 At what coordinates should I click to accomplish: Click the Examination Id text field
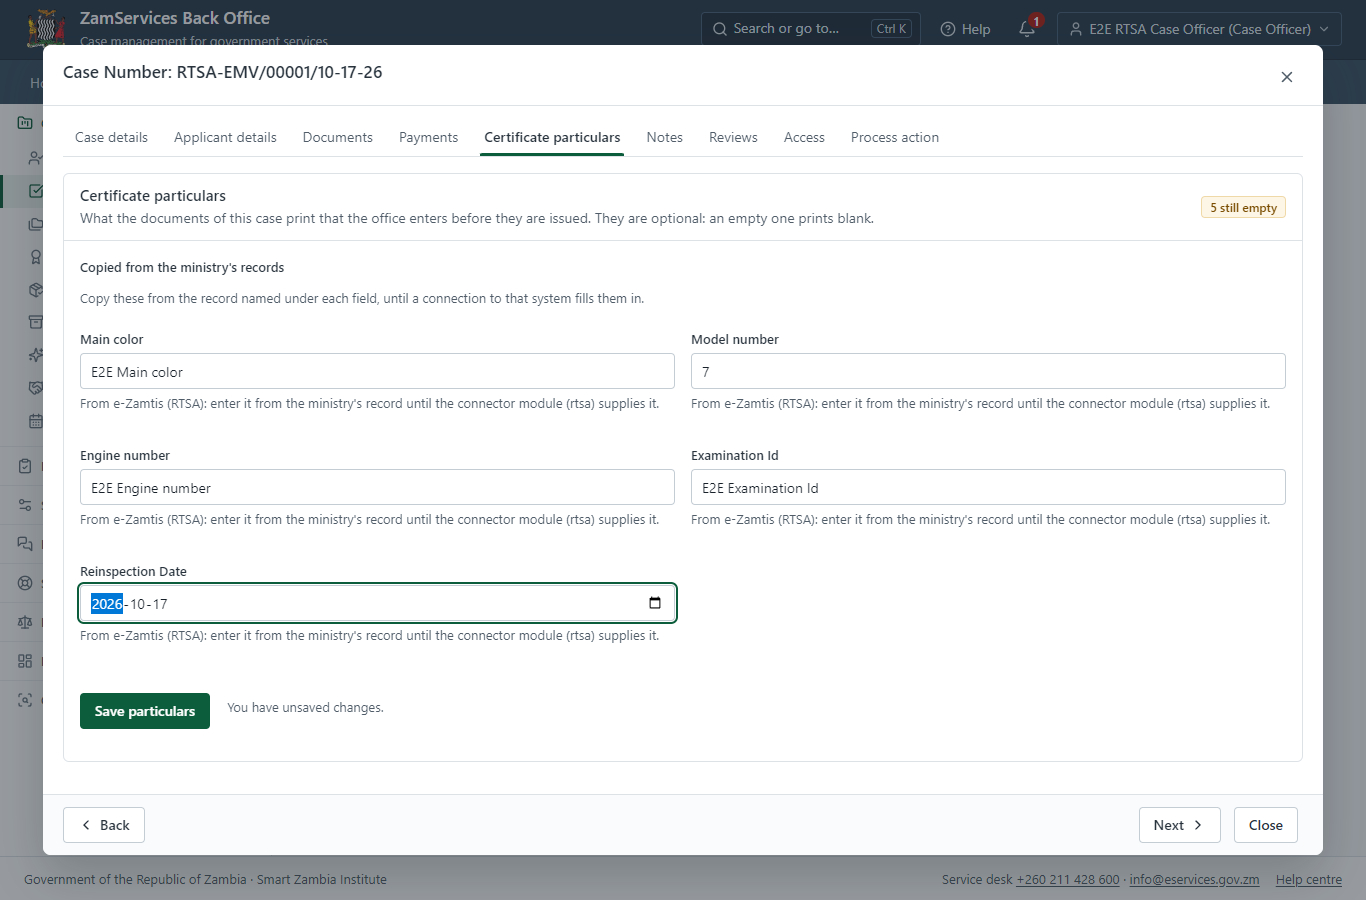click(988, 487)
